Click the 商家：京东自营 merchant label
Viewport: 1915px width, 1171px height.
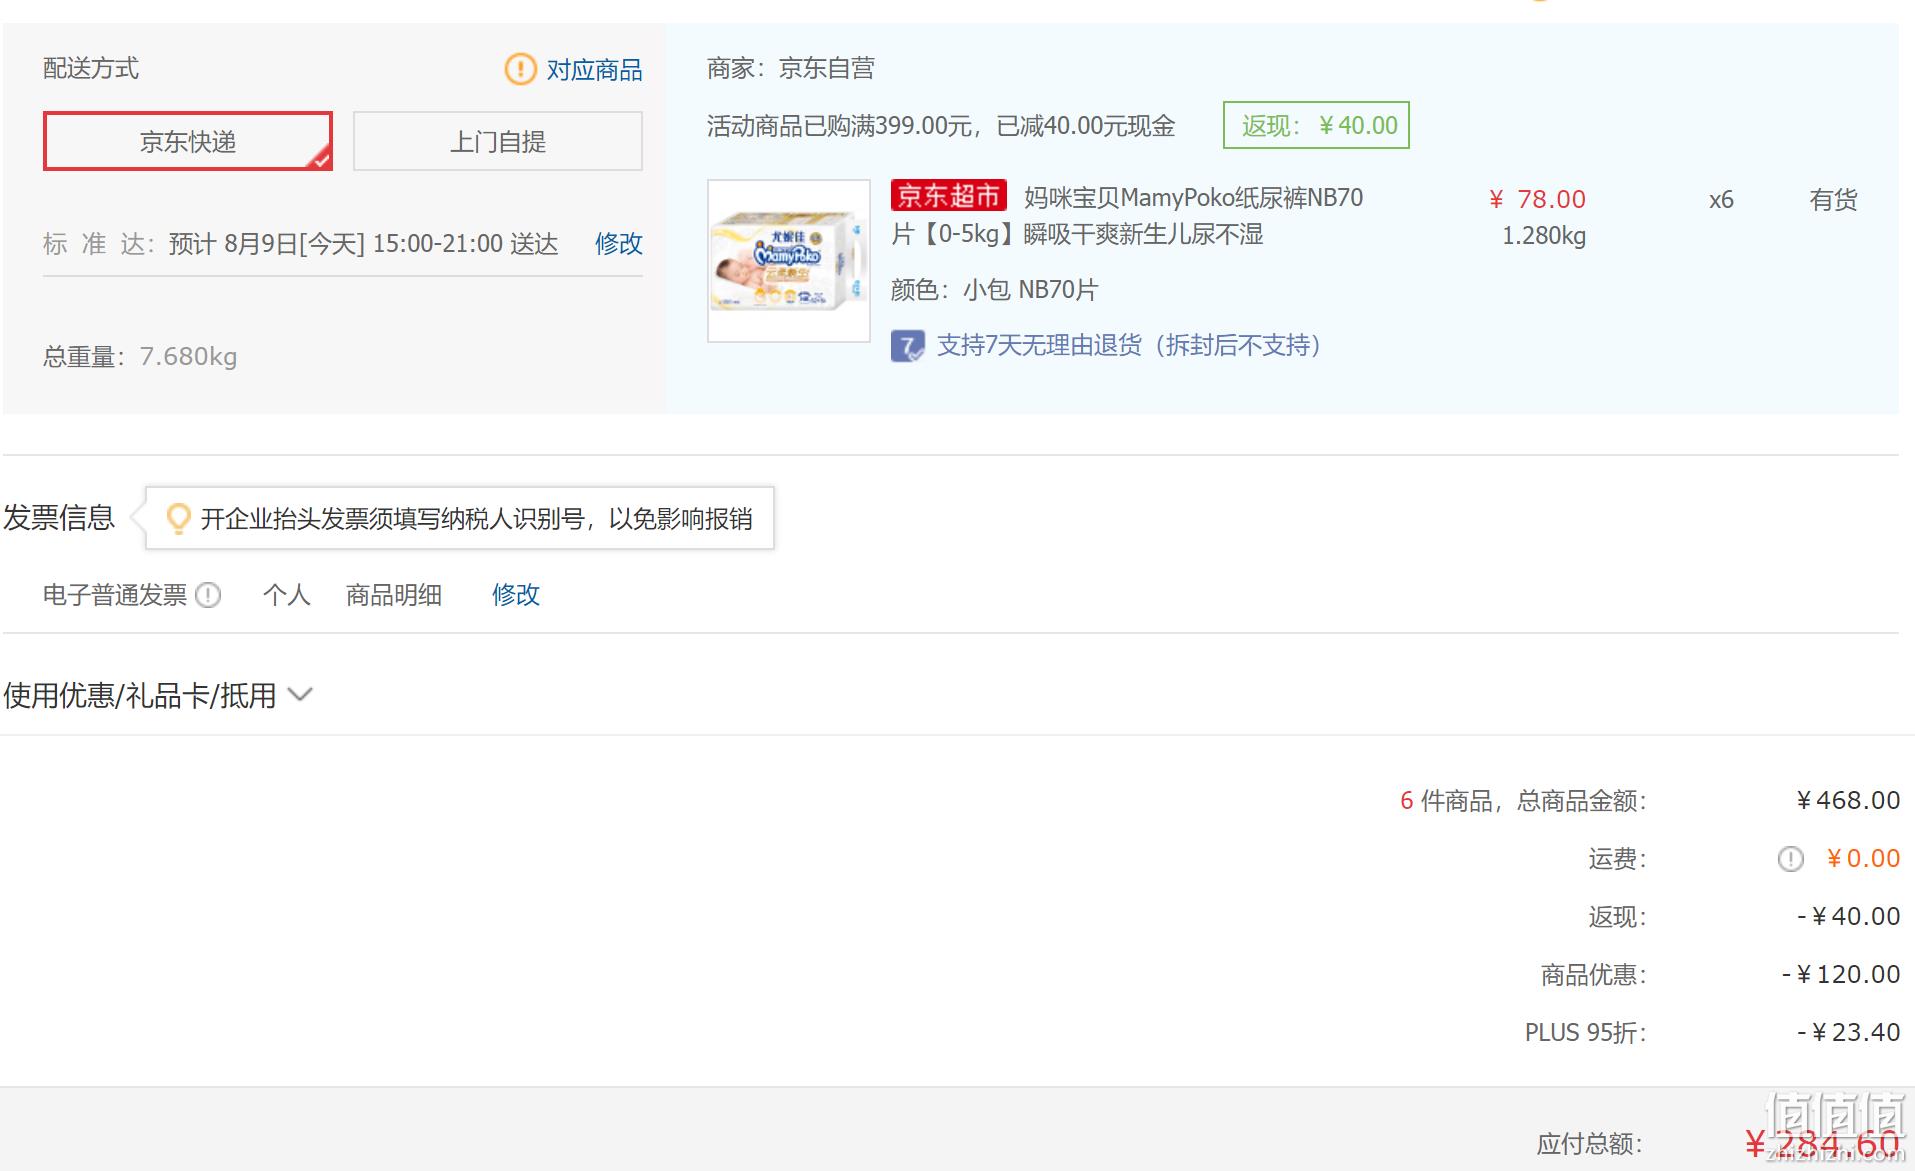click(x=791, y=68)
